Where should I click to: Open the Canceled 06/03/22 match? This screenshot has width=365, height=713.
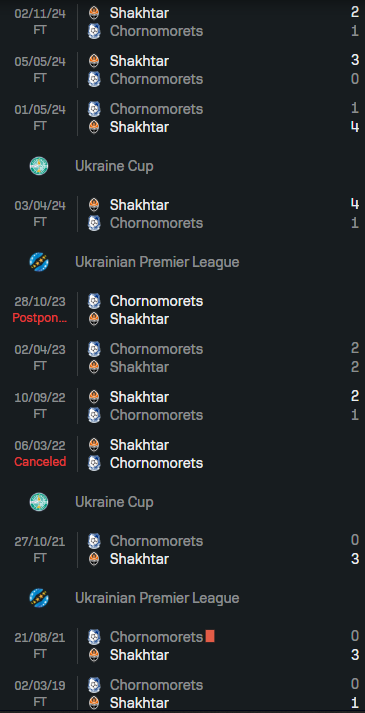tap(182, 454)
